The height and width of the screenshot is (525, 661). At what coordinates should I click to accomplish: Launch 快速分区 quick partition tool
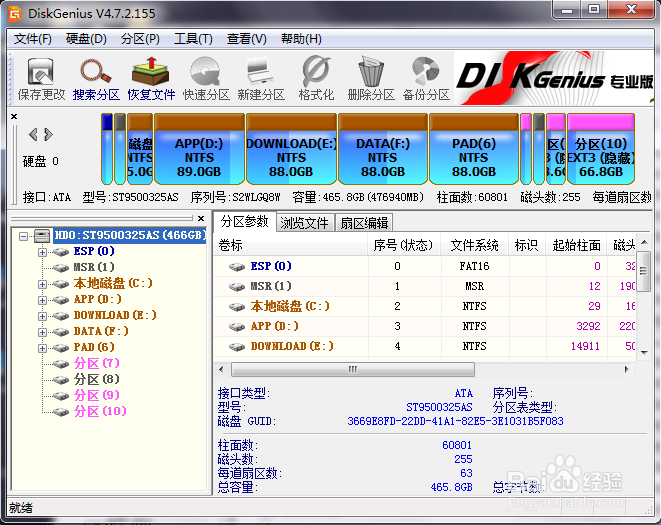206,79
